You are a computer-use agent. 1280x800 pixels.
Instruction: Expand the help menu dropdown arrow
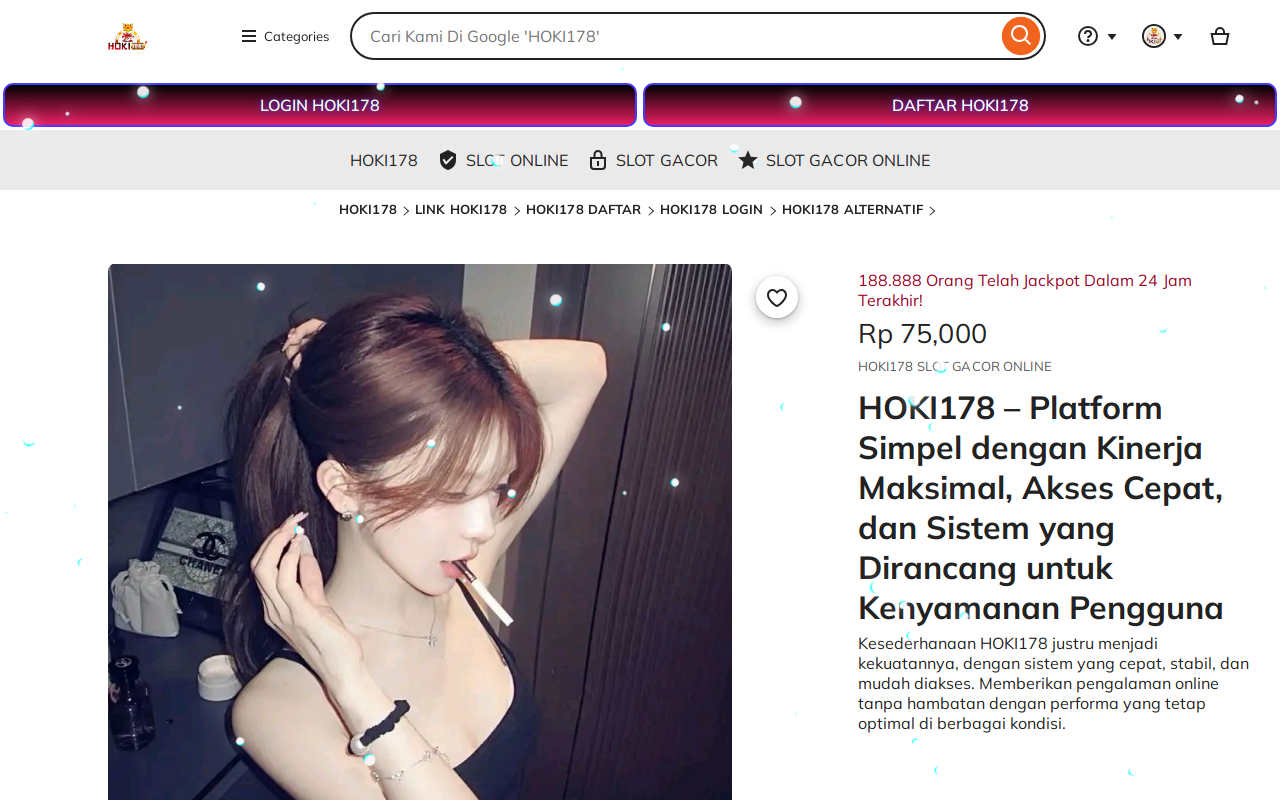(x=1112, y=37)
